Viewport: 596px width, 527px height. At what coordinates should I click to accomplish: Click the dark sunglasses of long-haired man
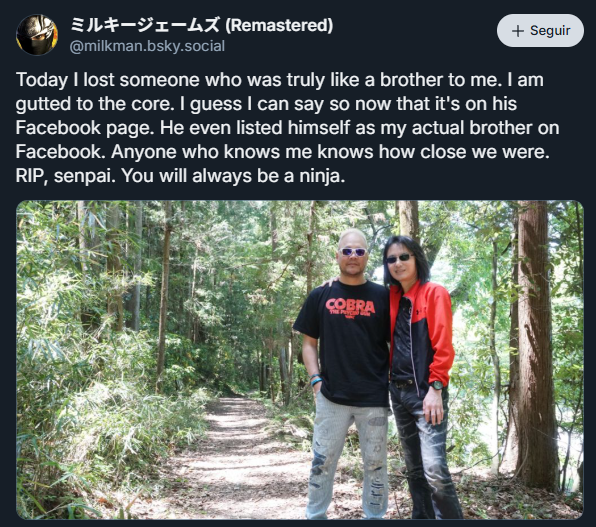coord(399,259)
